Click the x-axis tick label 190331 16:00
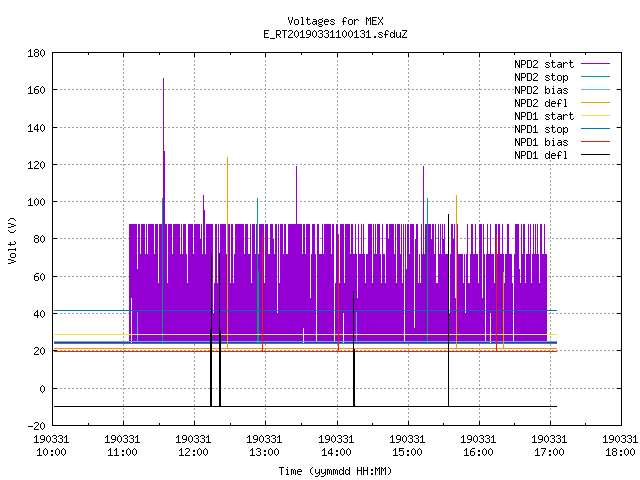The width and height of the screenshot is (640, 480). pyautogui.click(x=478, y=446)
